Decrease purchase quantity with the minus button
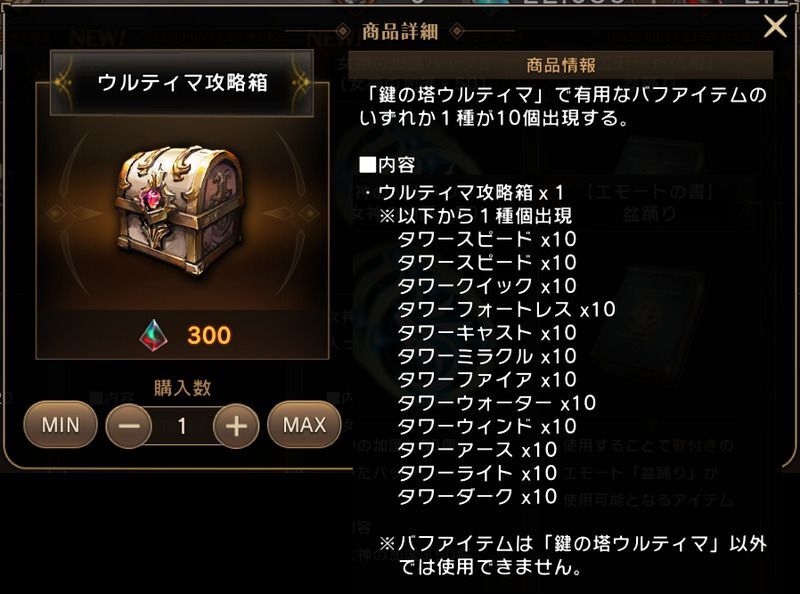This screenshot has height=594, width=800. point(129,426)
